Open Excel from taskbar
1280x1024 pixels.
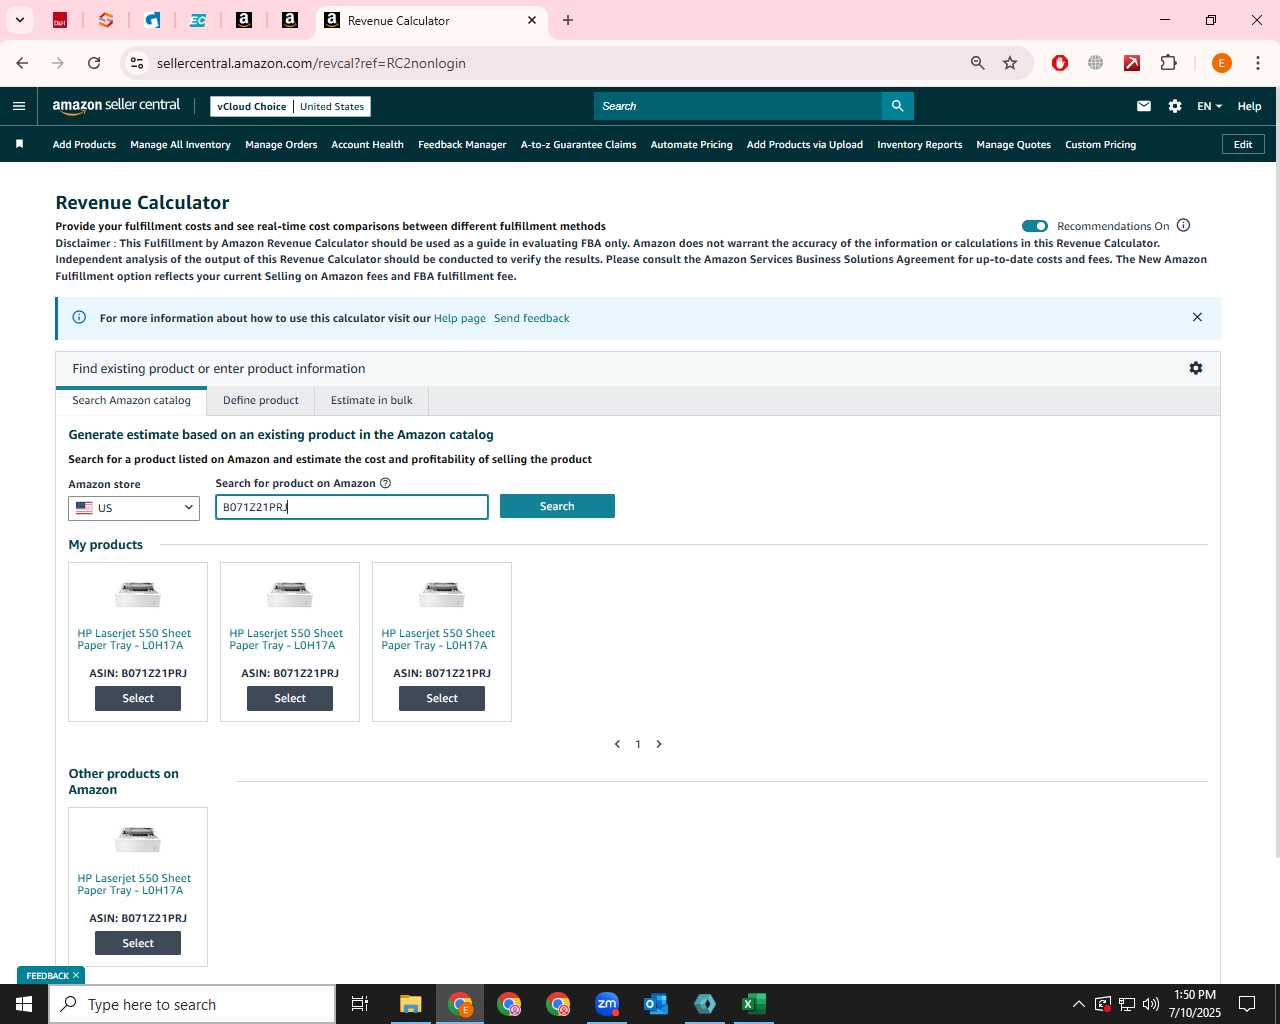click(x=754, y=1004)
